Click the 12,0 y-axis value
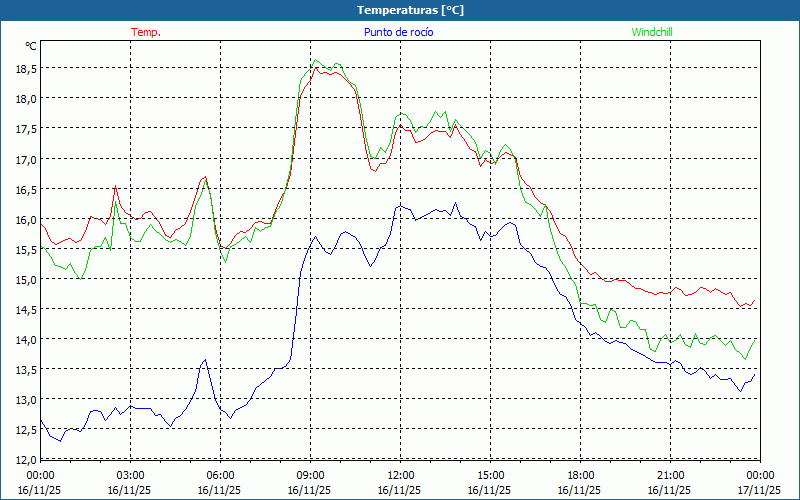Viewport: 800px width, 500px height. (x=26, y=459)
